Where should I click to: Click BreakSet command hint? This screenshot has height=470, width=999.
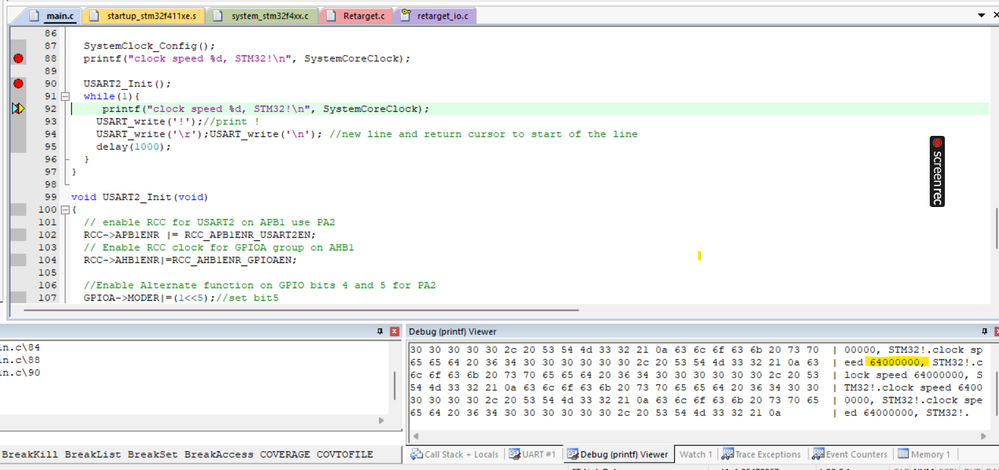[153, 454]
